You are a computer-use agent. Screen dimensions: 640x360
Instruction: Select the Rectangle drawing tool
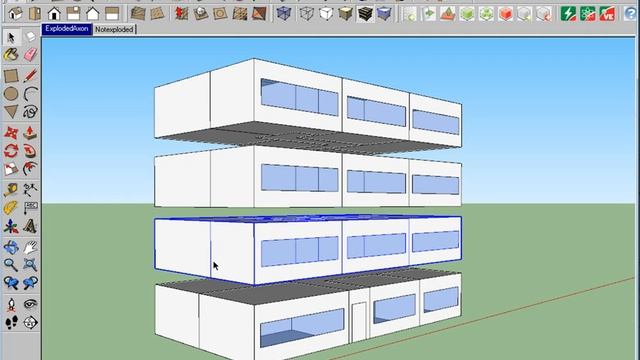pyautogui.click(x=11, y=76)
